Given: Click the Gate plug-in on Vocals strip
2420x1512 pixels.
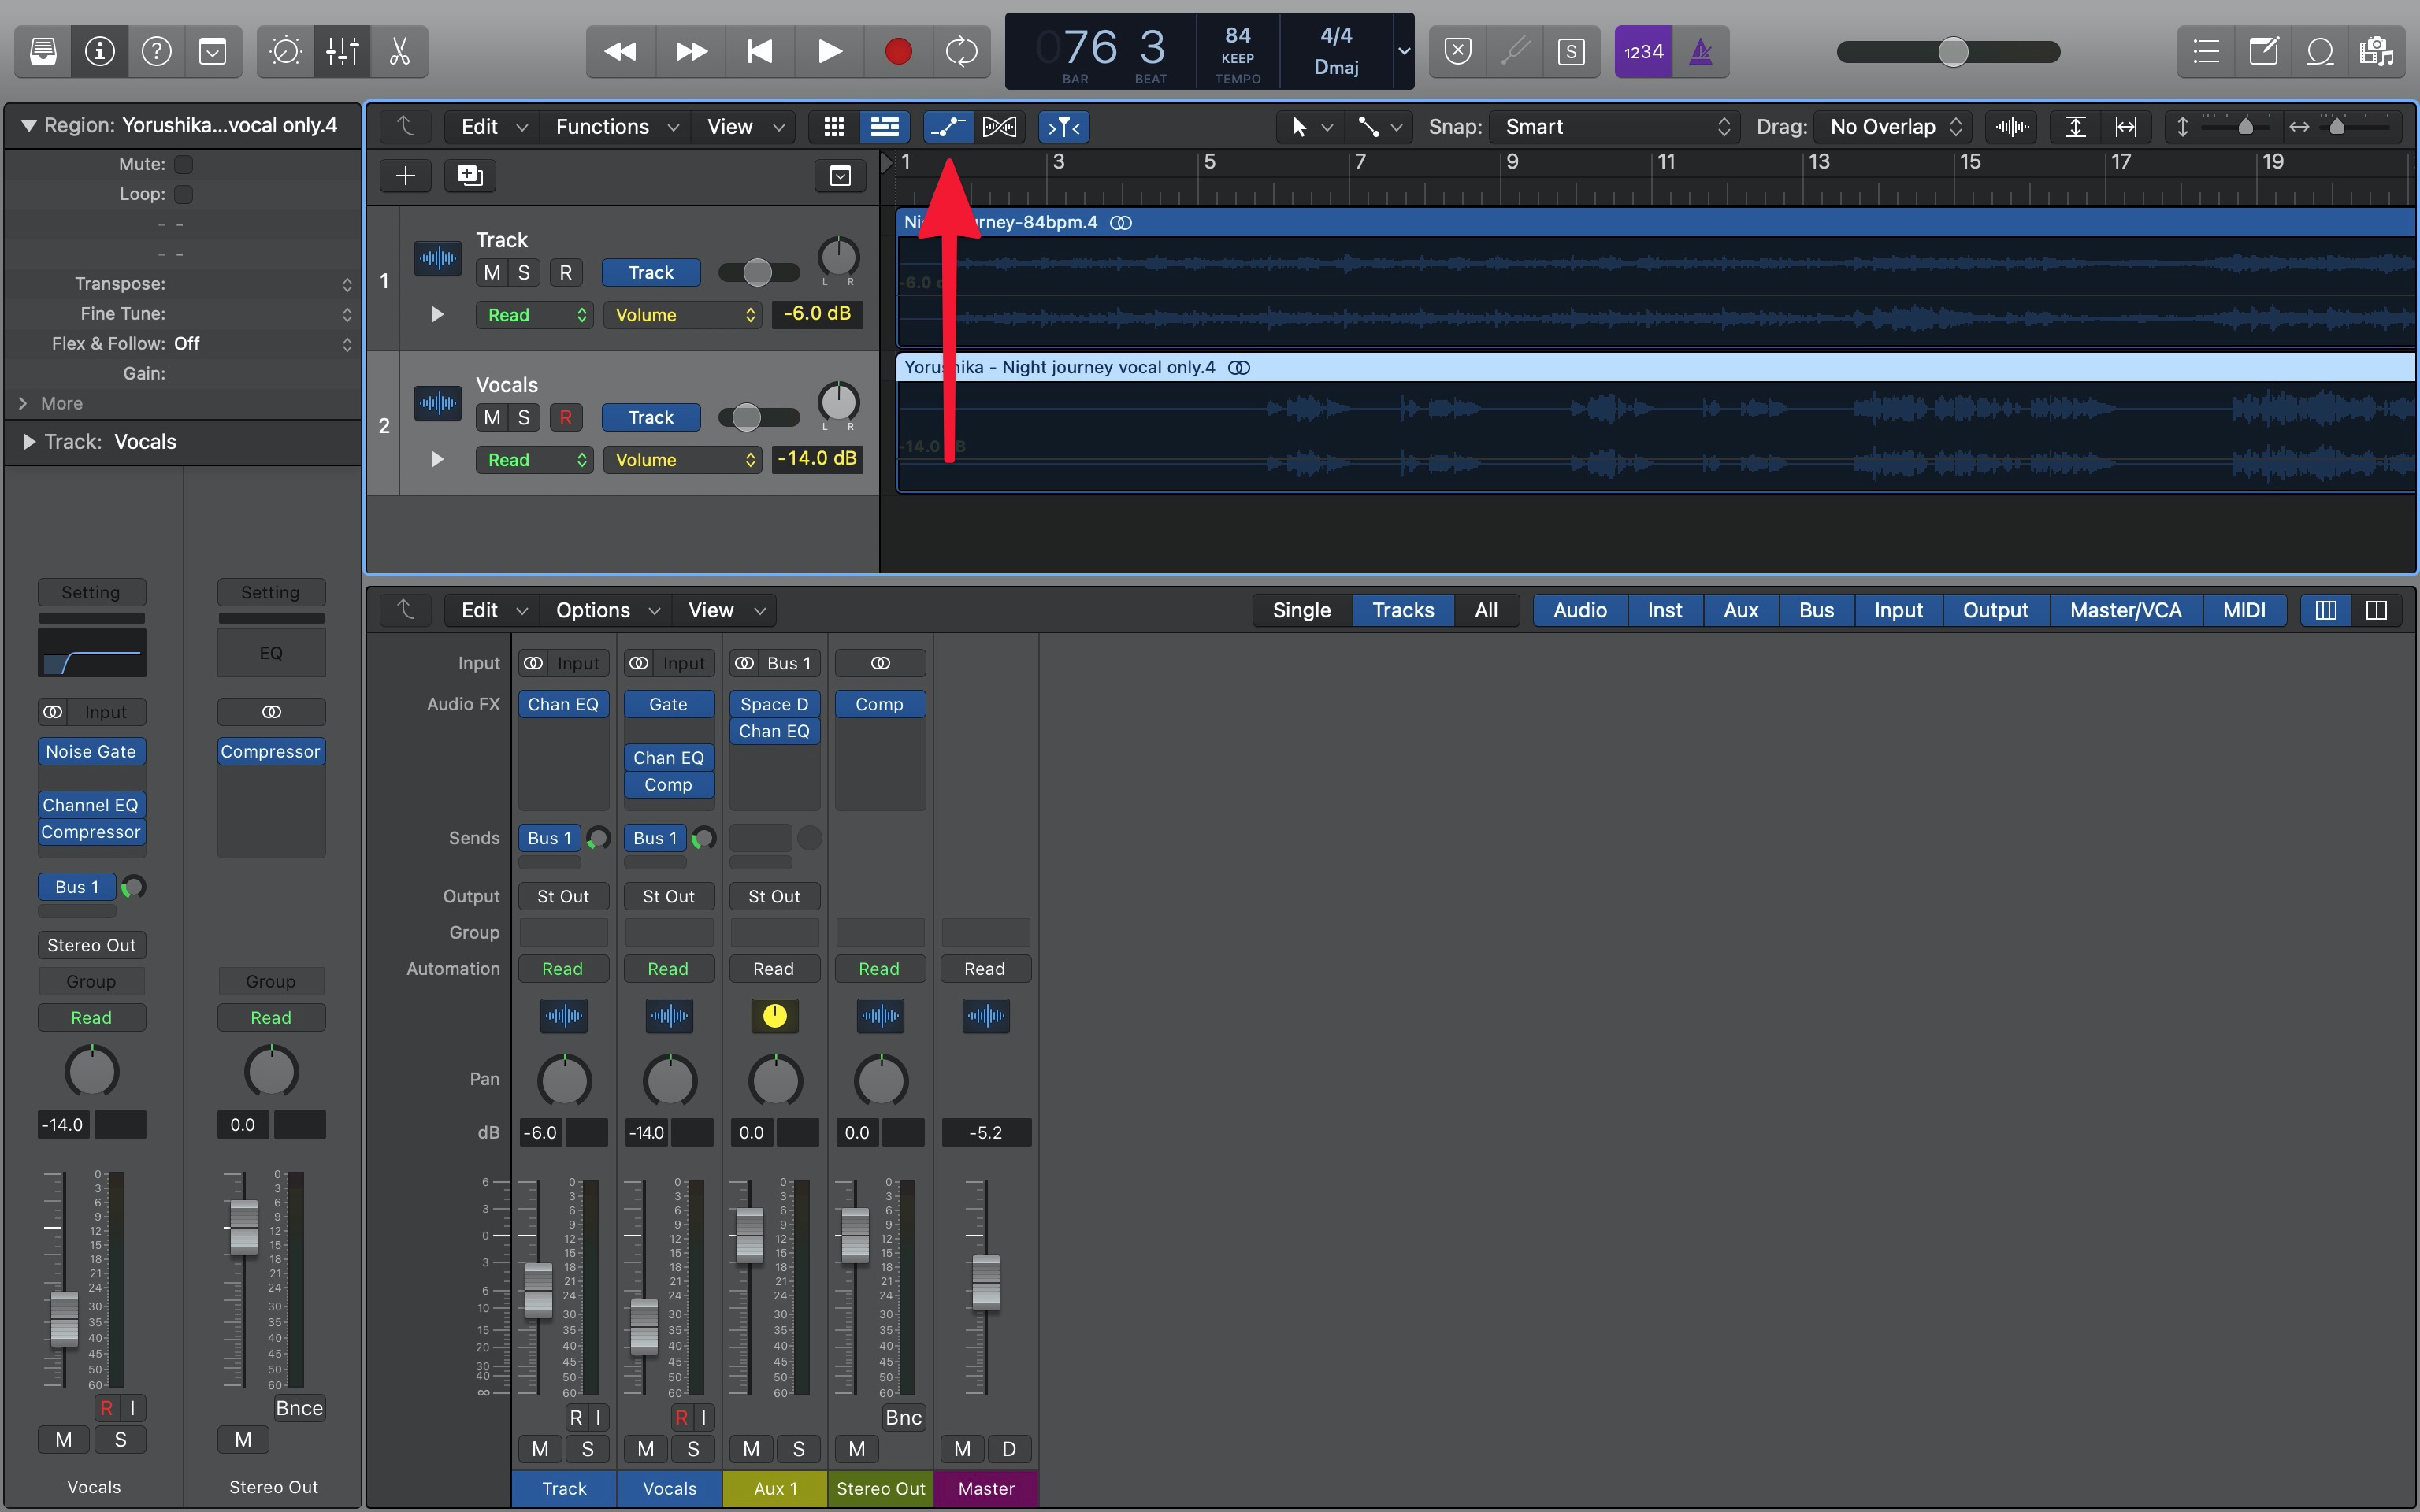Looking at the screenshot, I should (669, 705).
